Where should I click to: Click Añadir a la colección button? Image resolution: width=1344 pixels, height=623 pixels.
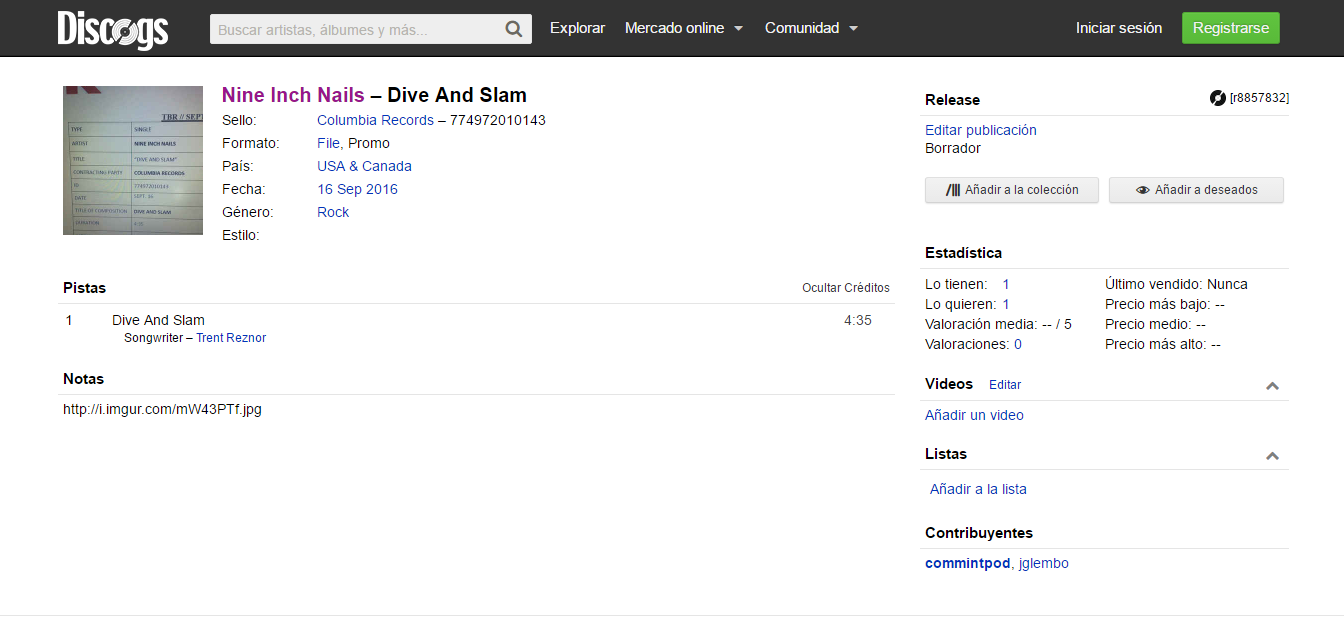tap(1012, 190)
